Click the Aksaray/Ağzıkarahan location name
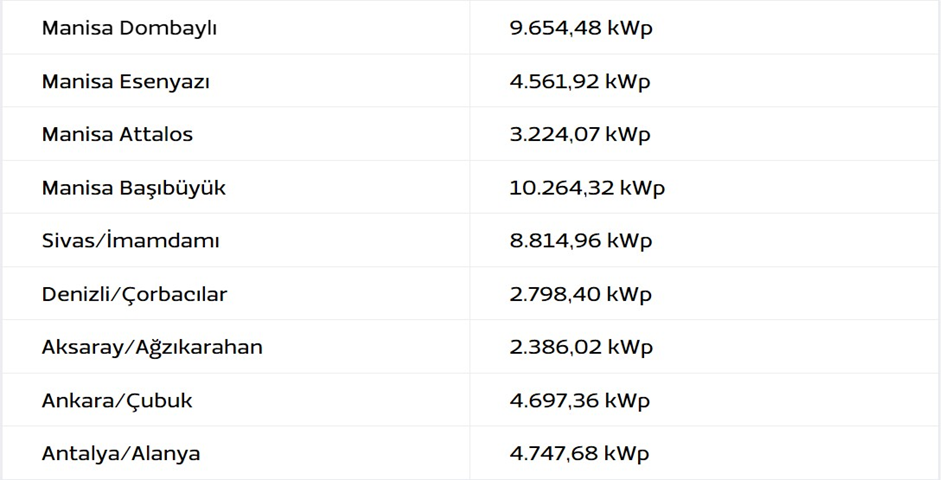945x480 pixels. [x=152, y=347]
